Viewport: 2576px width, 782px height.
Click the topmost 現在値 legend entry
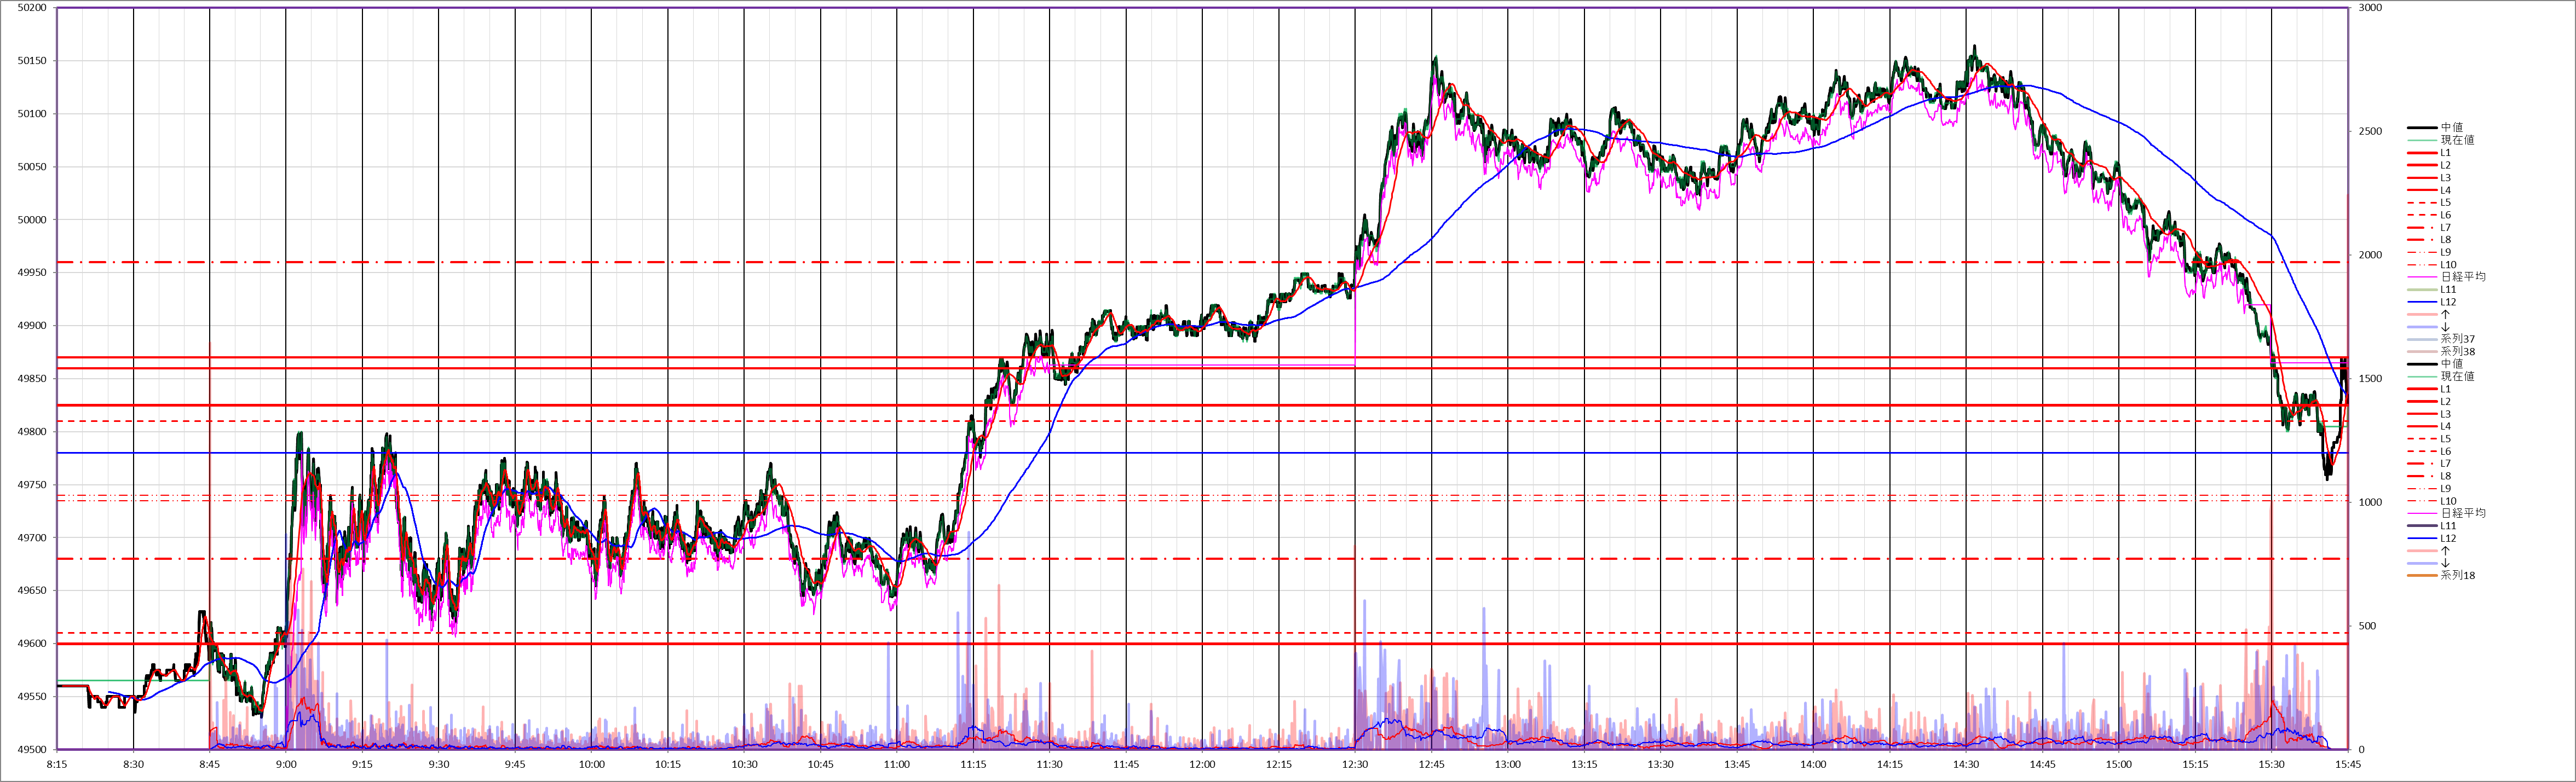2457,140
